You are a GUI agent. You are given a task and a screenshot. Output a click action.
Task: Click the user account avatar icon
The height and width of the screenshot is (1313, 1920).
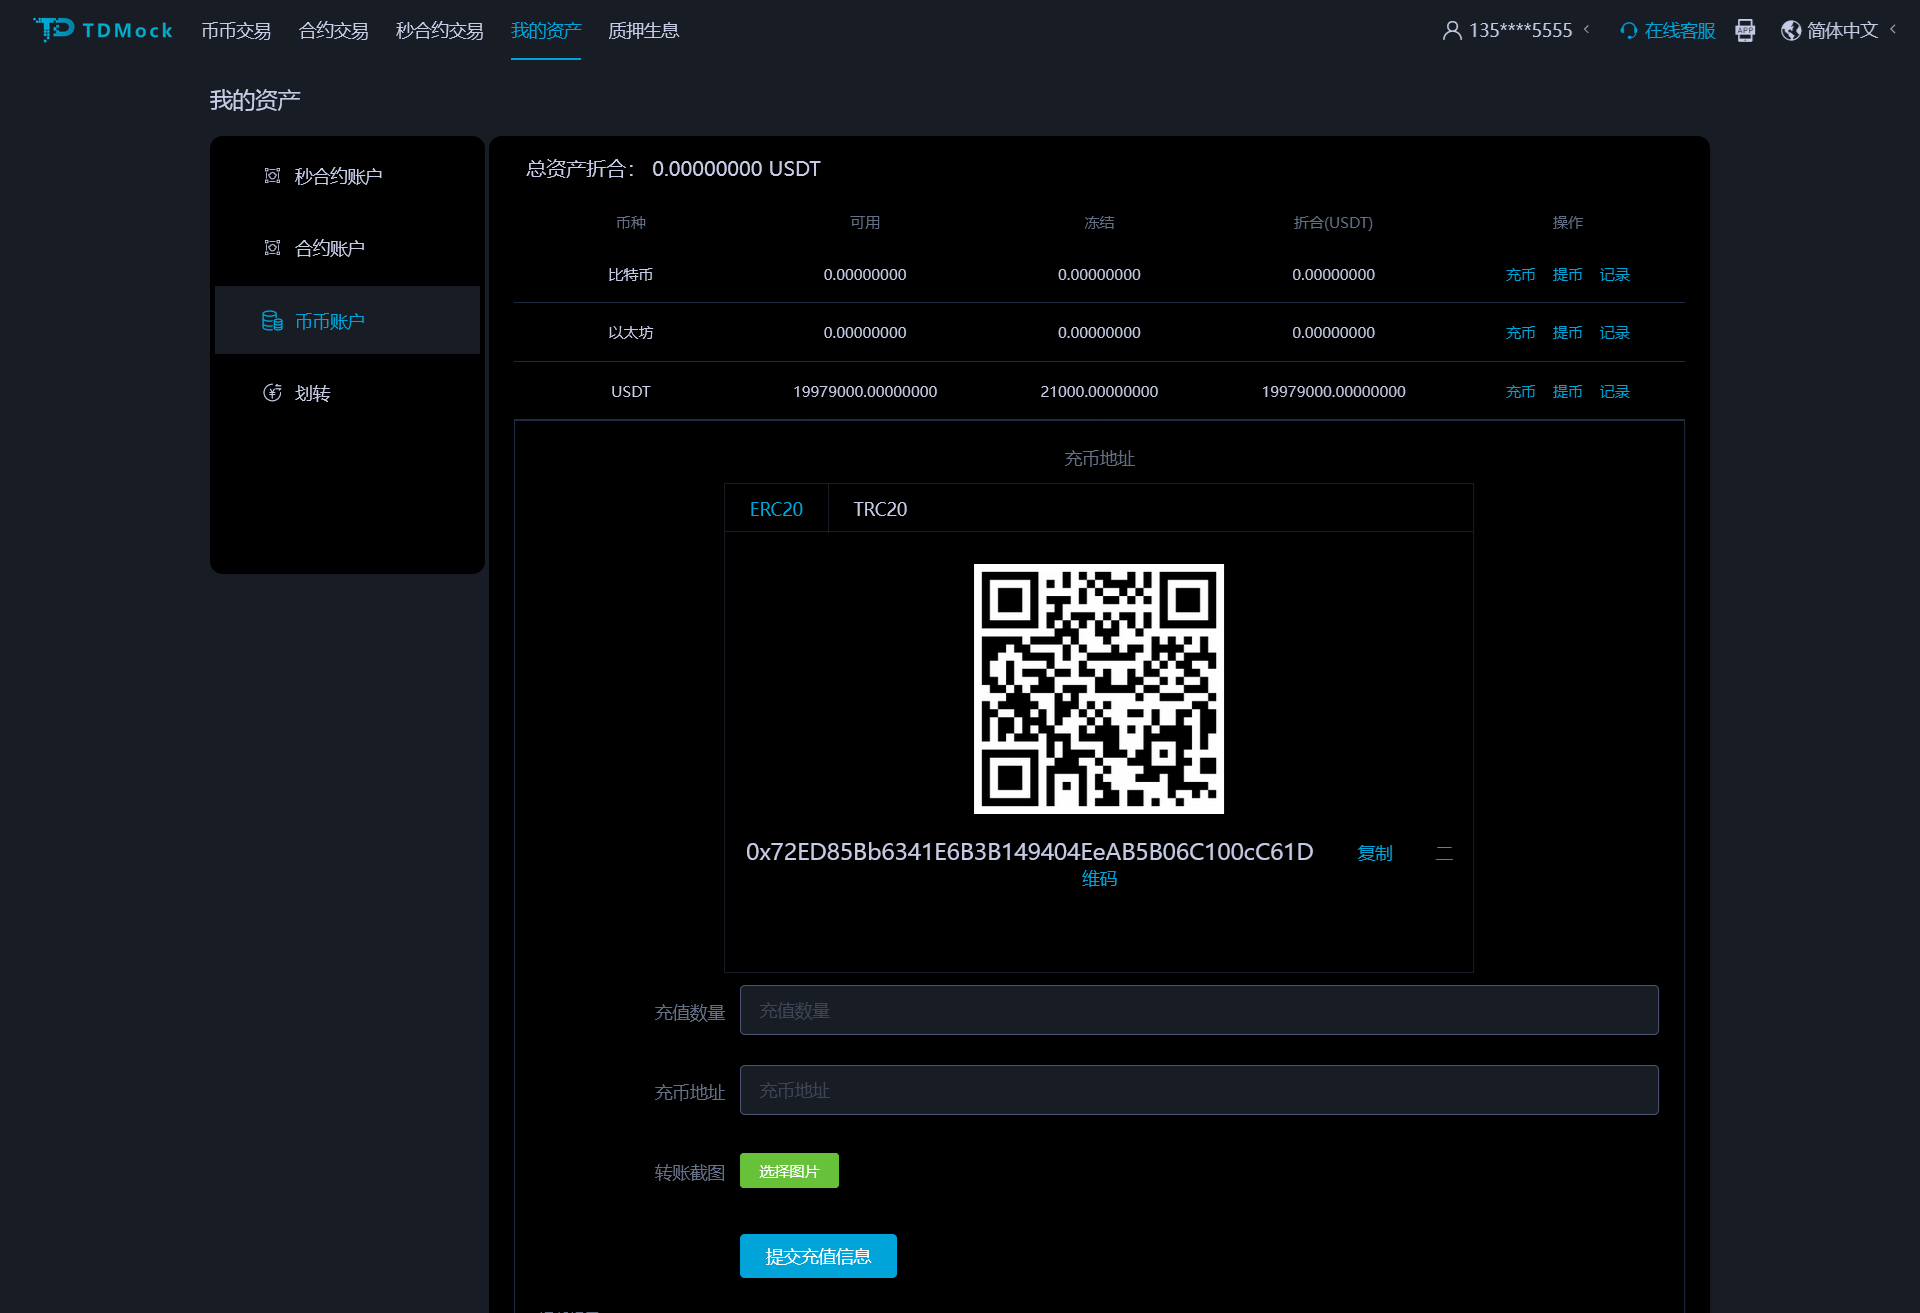1452,31
